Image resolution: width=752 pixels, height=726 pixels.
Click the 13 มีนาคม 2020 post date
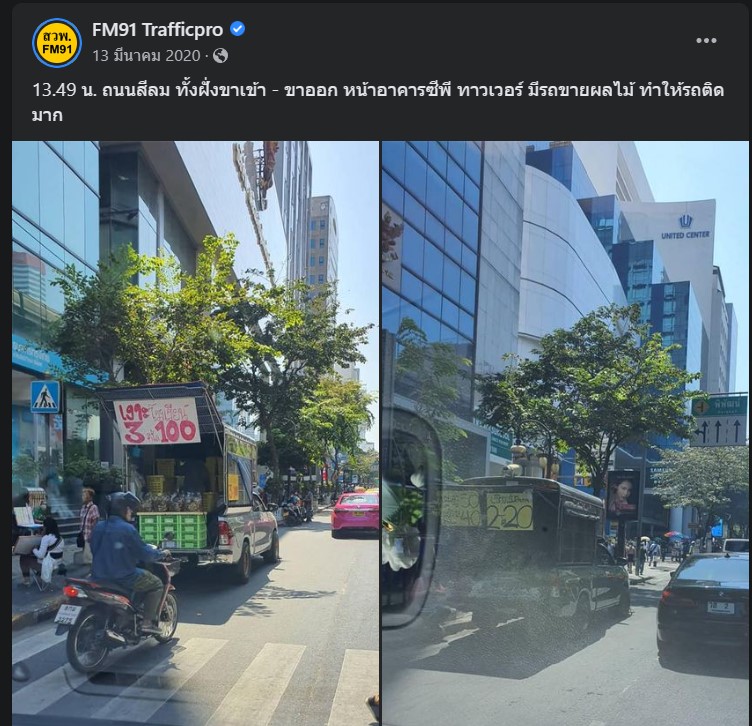[x=146, y=56]
